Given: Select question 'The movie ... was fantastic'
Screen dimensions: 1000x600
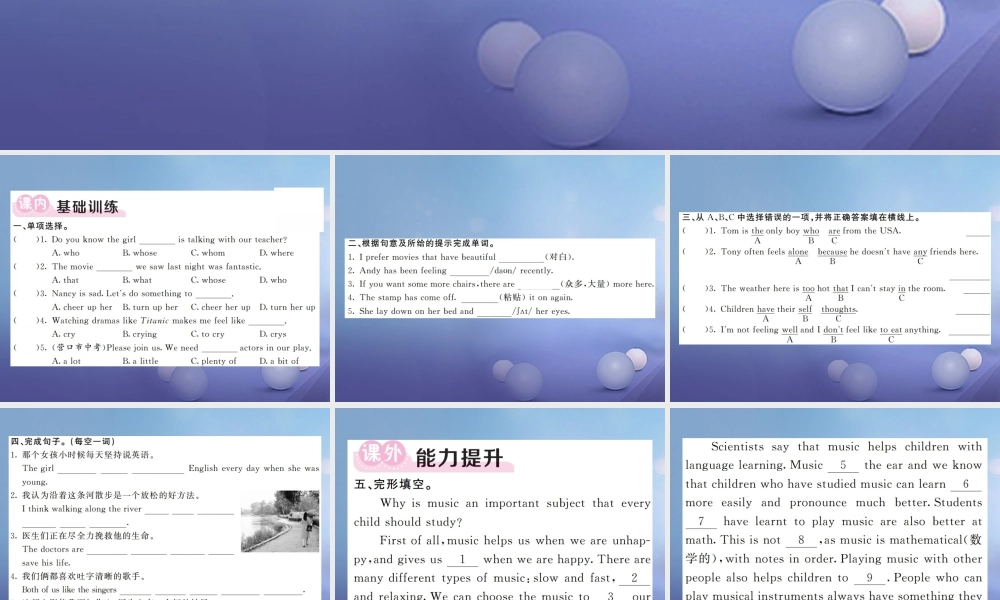Looking at the screenshot, I should tap(156, 267).
